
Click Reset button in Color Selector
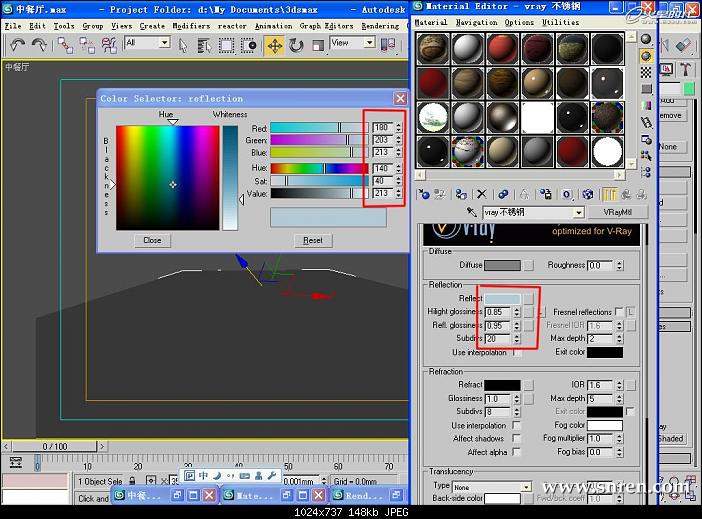pyautogui.click(x=312, y=240)
